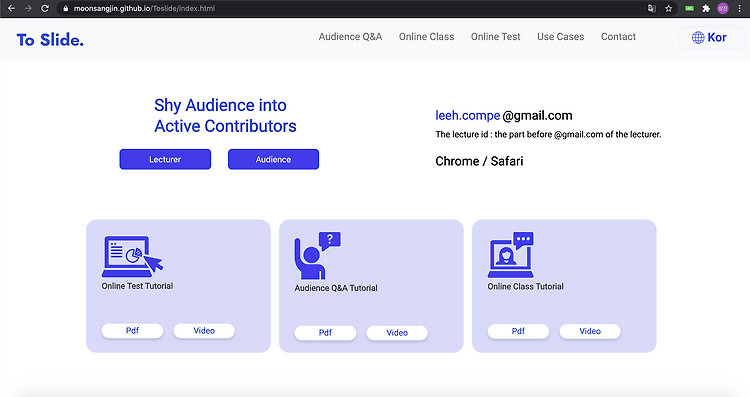Click the To Slide. logo
Screen dimensions: 750x397
pyautogui.click(x=50, y=40)
